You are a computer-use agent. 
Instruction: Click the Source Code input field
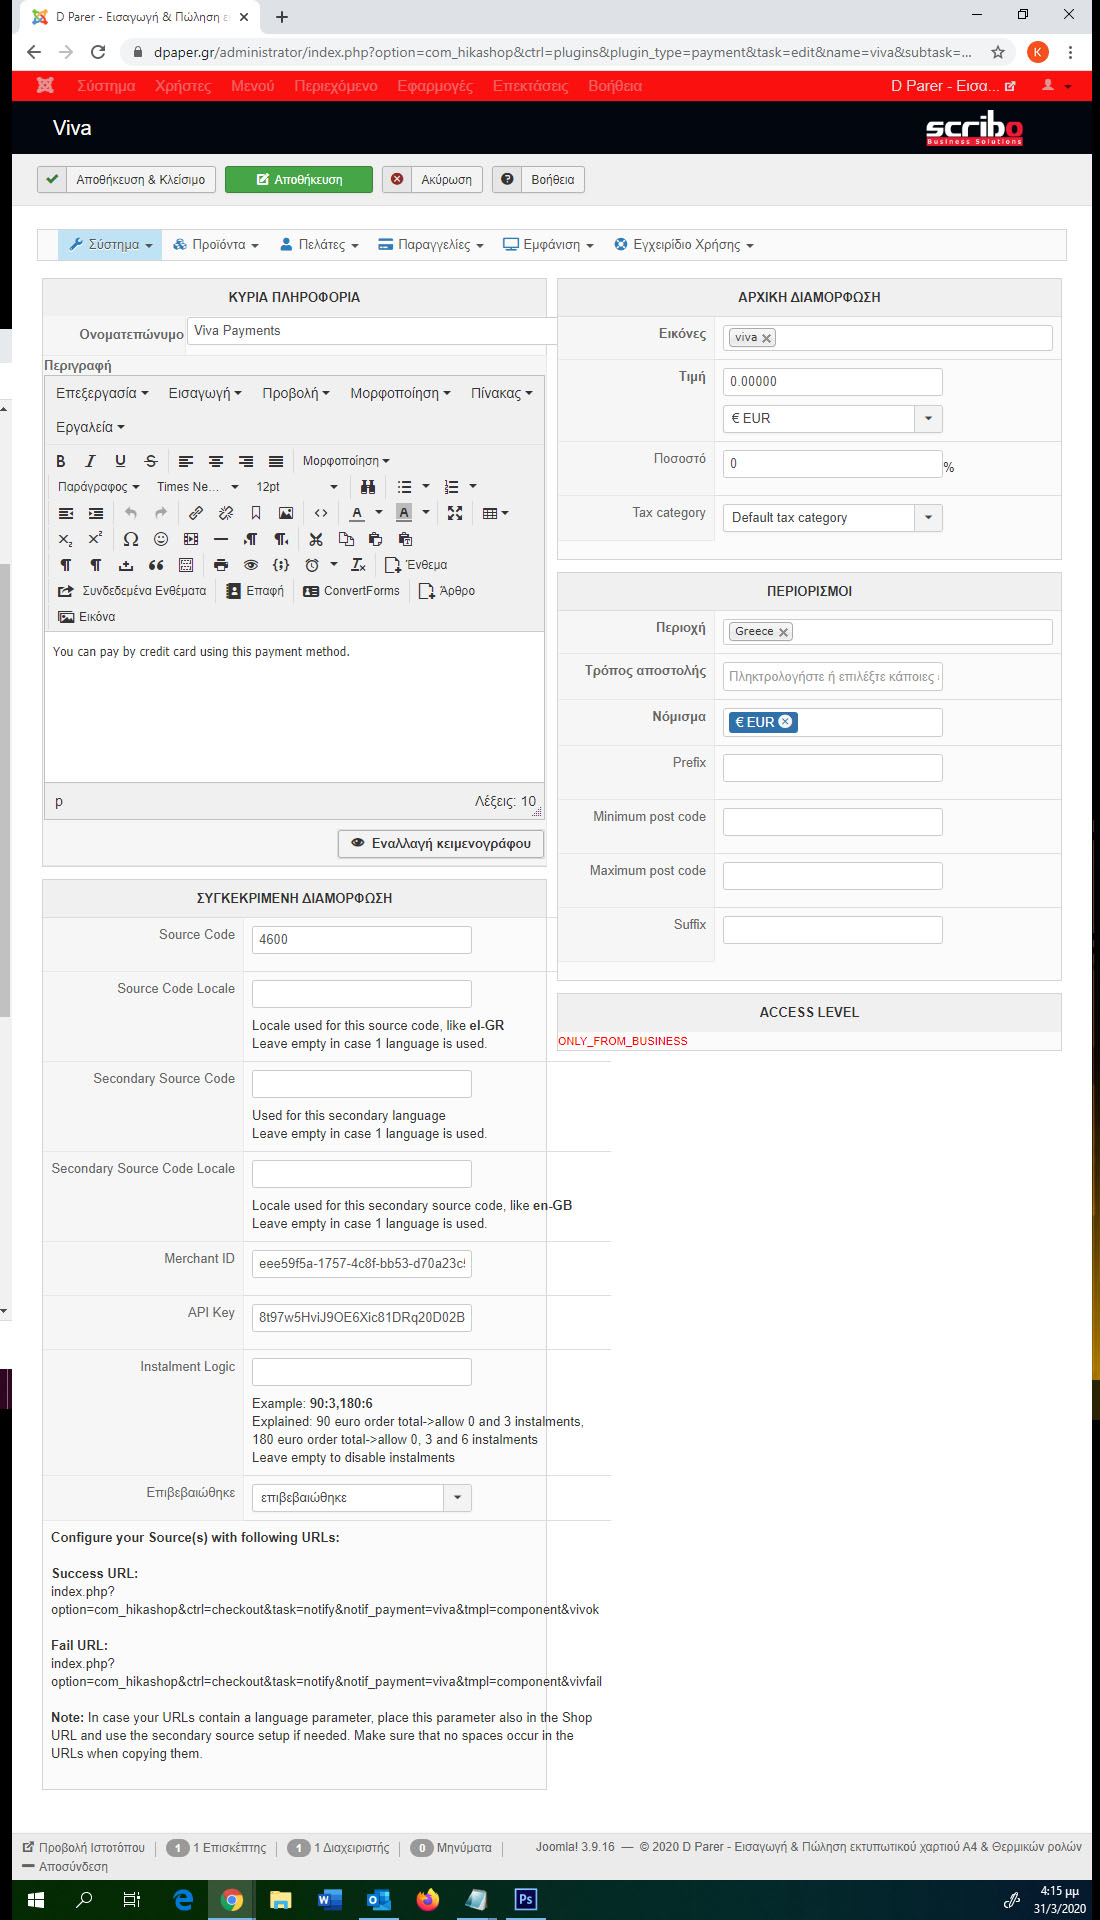point(361,940)
